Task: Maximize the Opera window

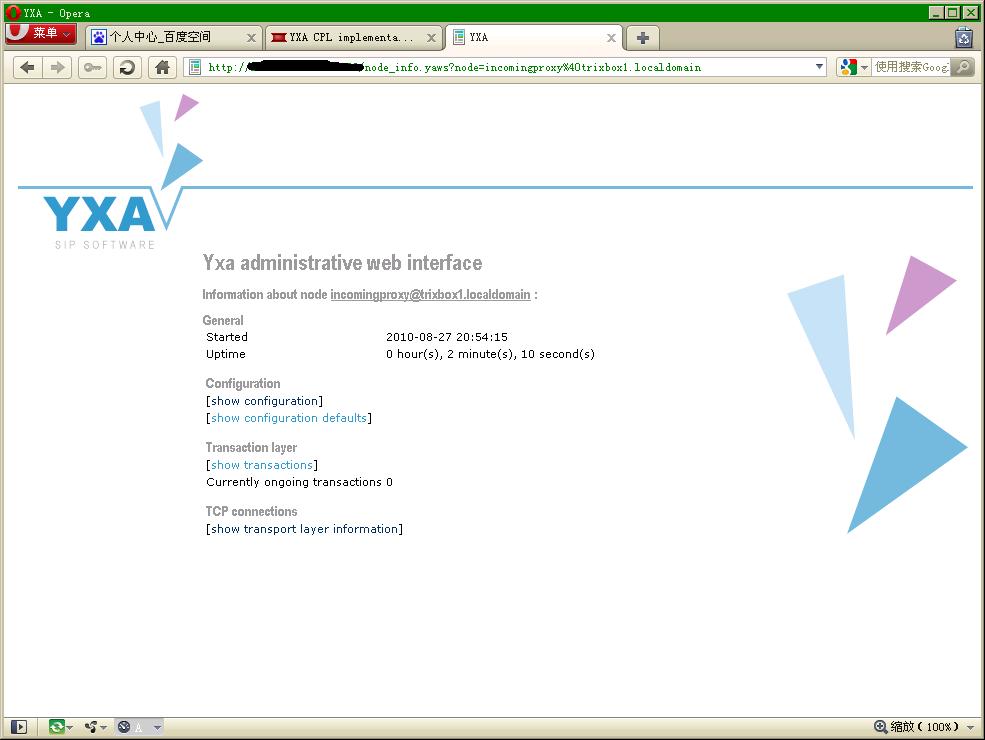Action: coord(952,12)
